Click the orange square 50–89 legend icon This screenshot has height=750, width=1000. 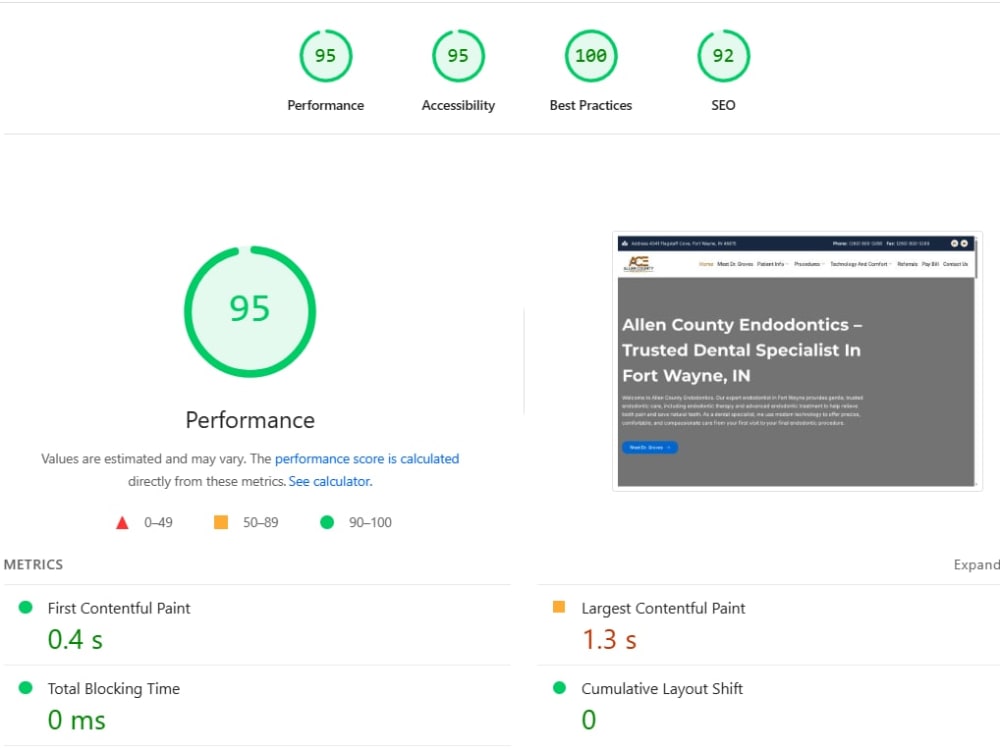221,522
